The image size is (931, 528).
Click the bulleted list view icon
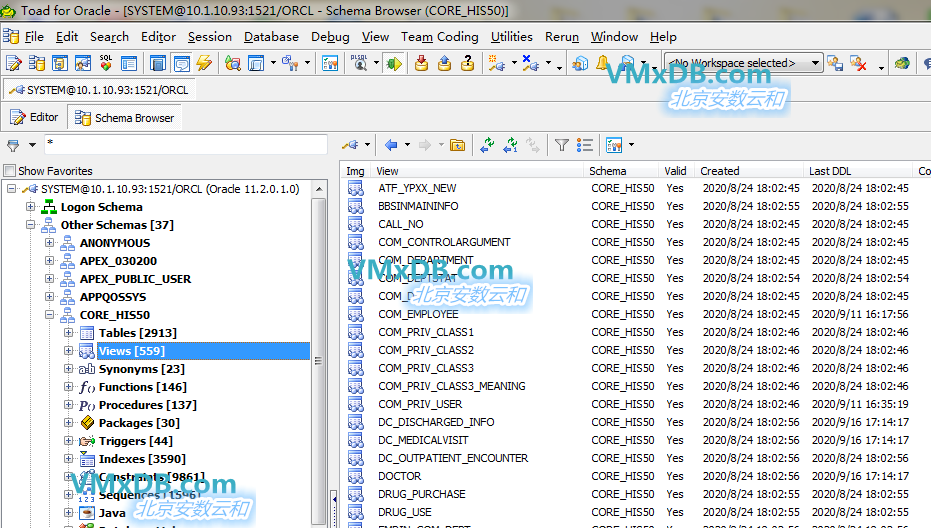coord(584,145)
